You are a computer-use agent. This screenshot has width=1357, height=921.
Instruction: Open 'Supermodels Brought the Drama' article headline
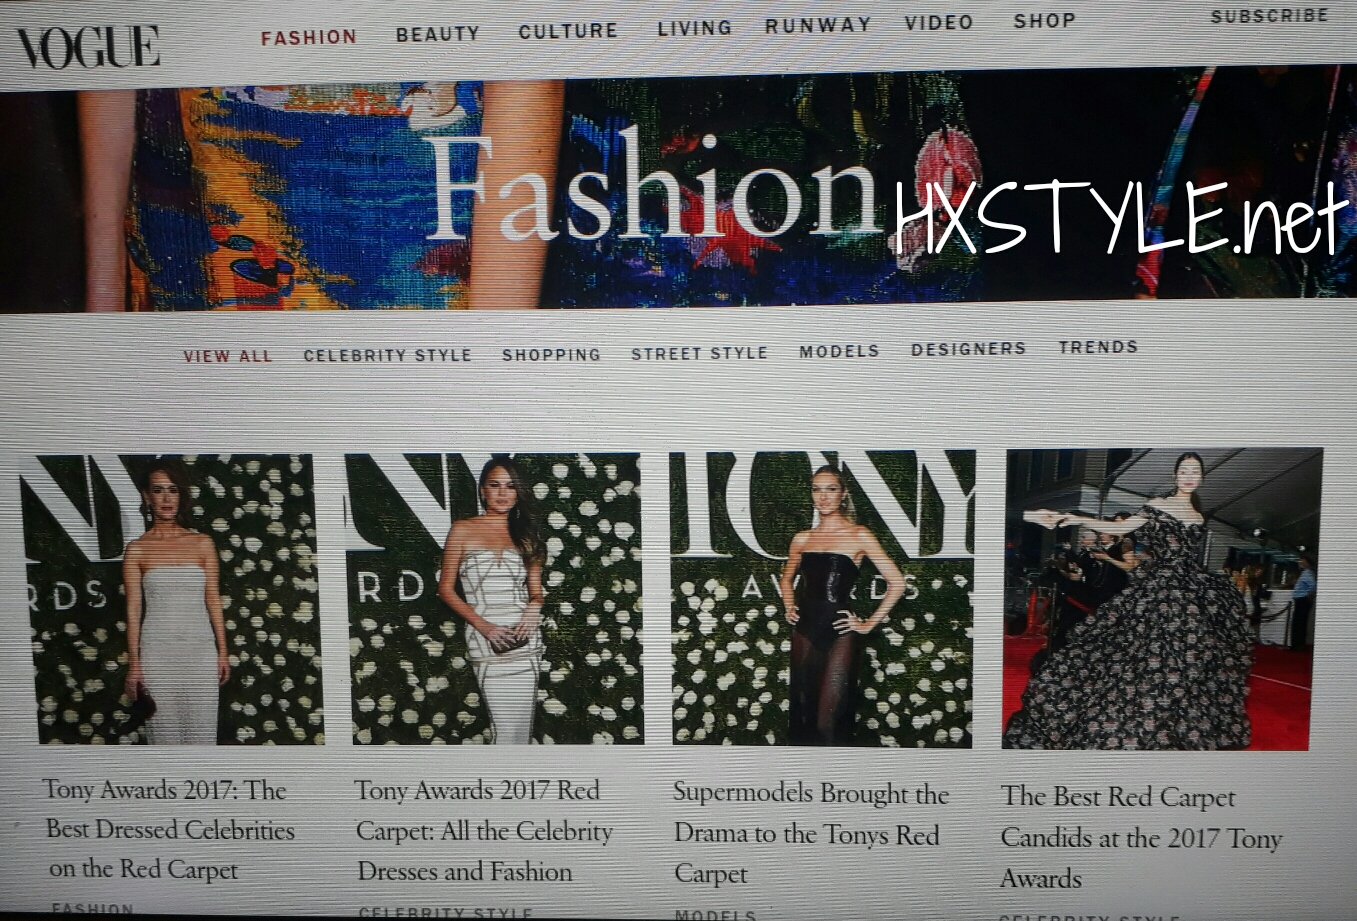point(809,833)
